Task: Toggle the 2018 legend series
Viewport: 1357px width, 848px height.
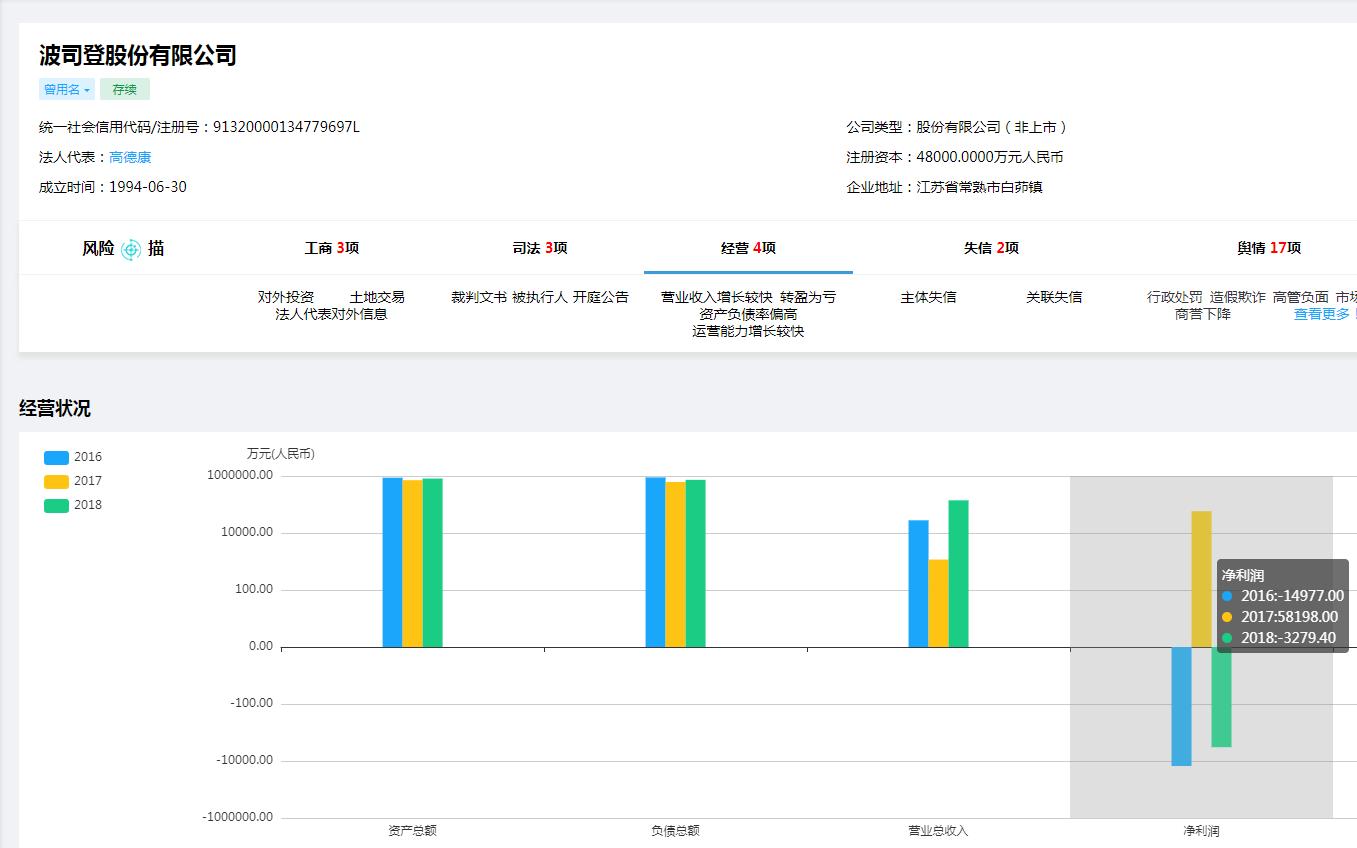Action: point(73,505)
